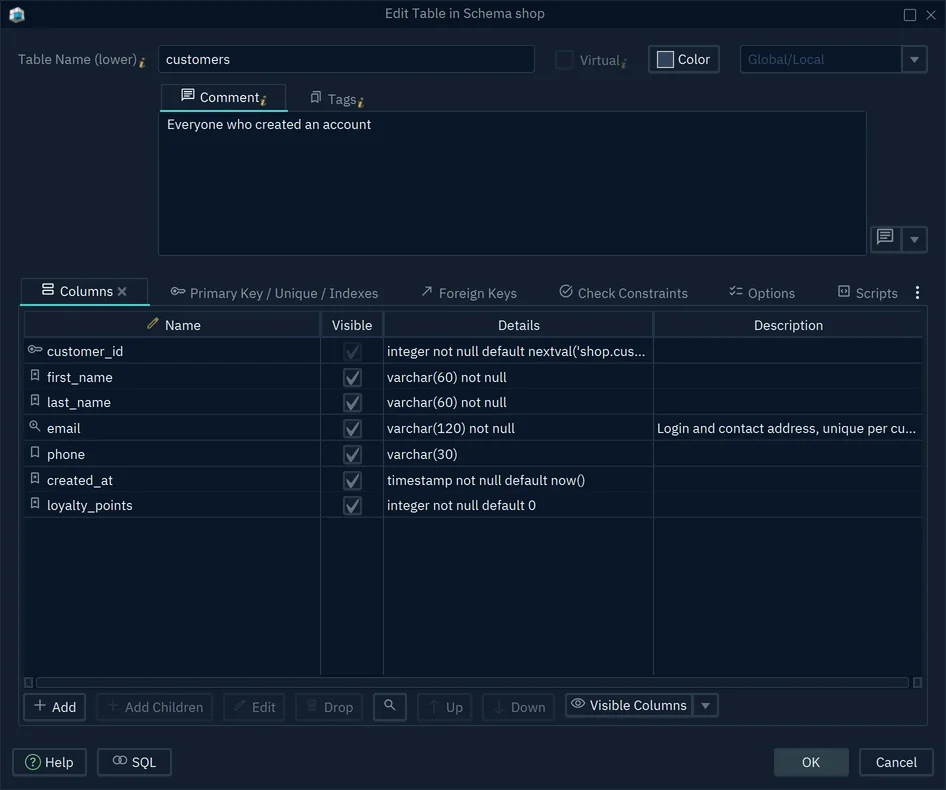
Task: Click the index magnifier icon of email row
Action: (x=34, y=426)
